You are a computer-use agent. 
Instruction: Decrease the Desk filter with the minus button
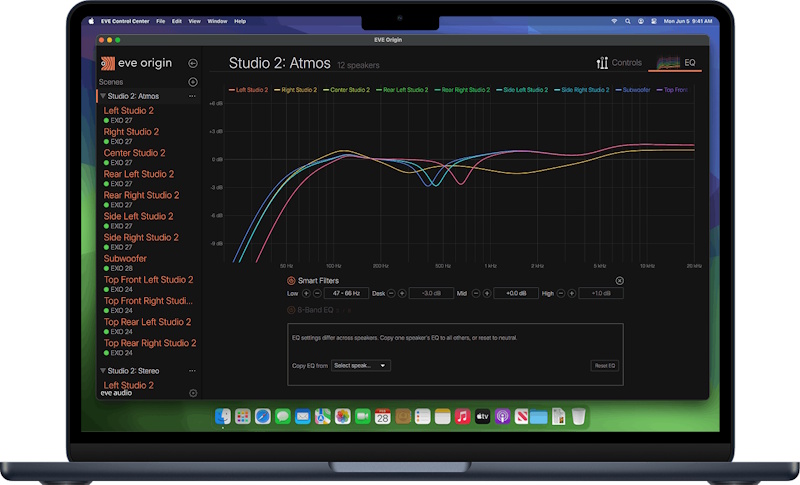point(391,293)
